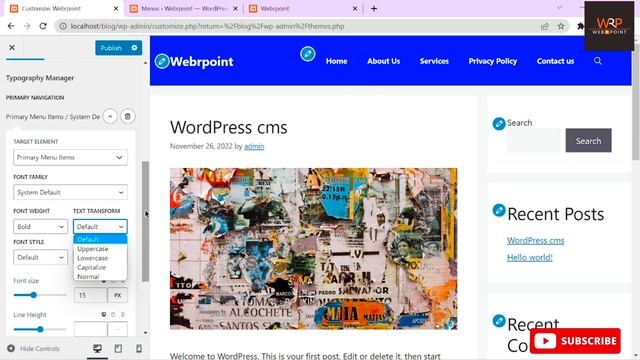
Task: Open the Services menu item
Action: coord(434,61)
